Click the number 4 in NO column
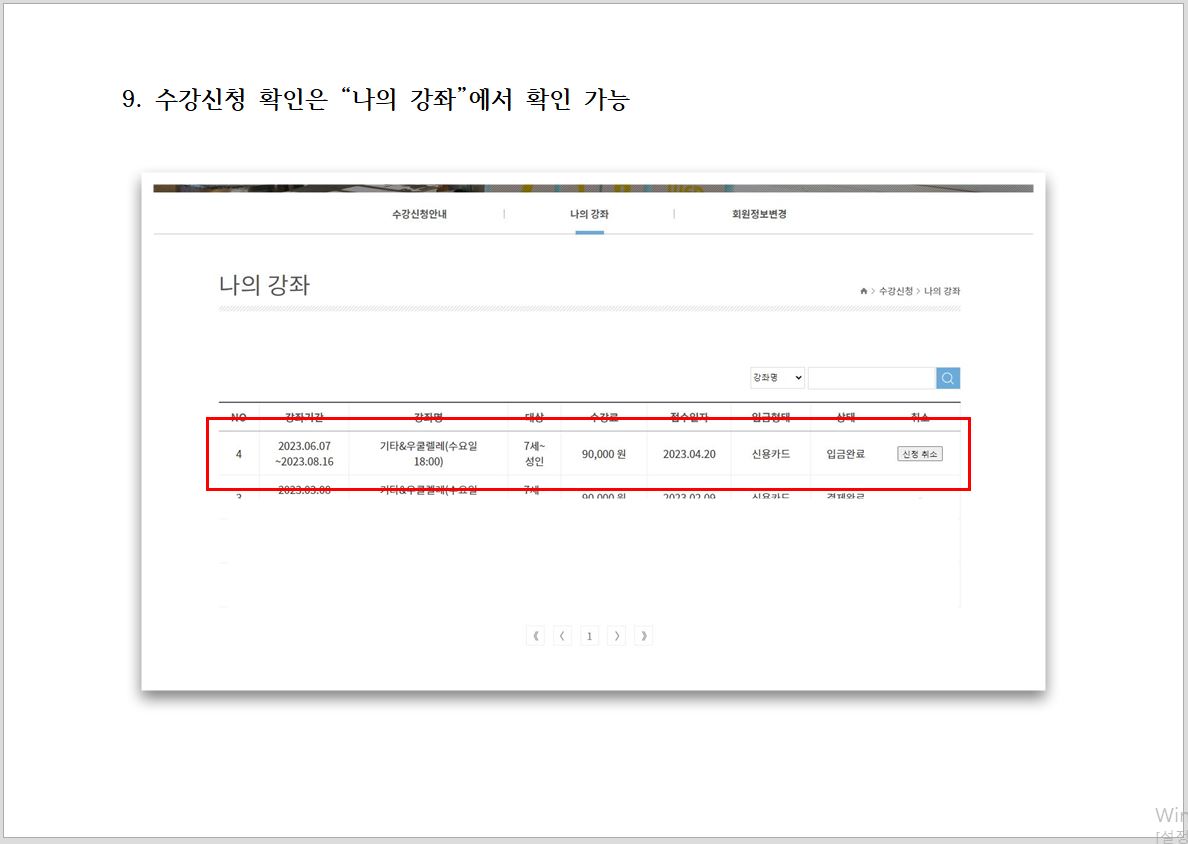Screen dimensions: 1188x844 coord(239,454)
